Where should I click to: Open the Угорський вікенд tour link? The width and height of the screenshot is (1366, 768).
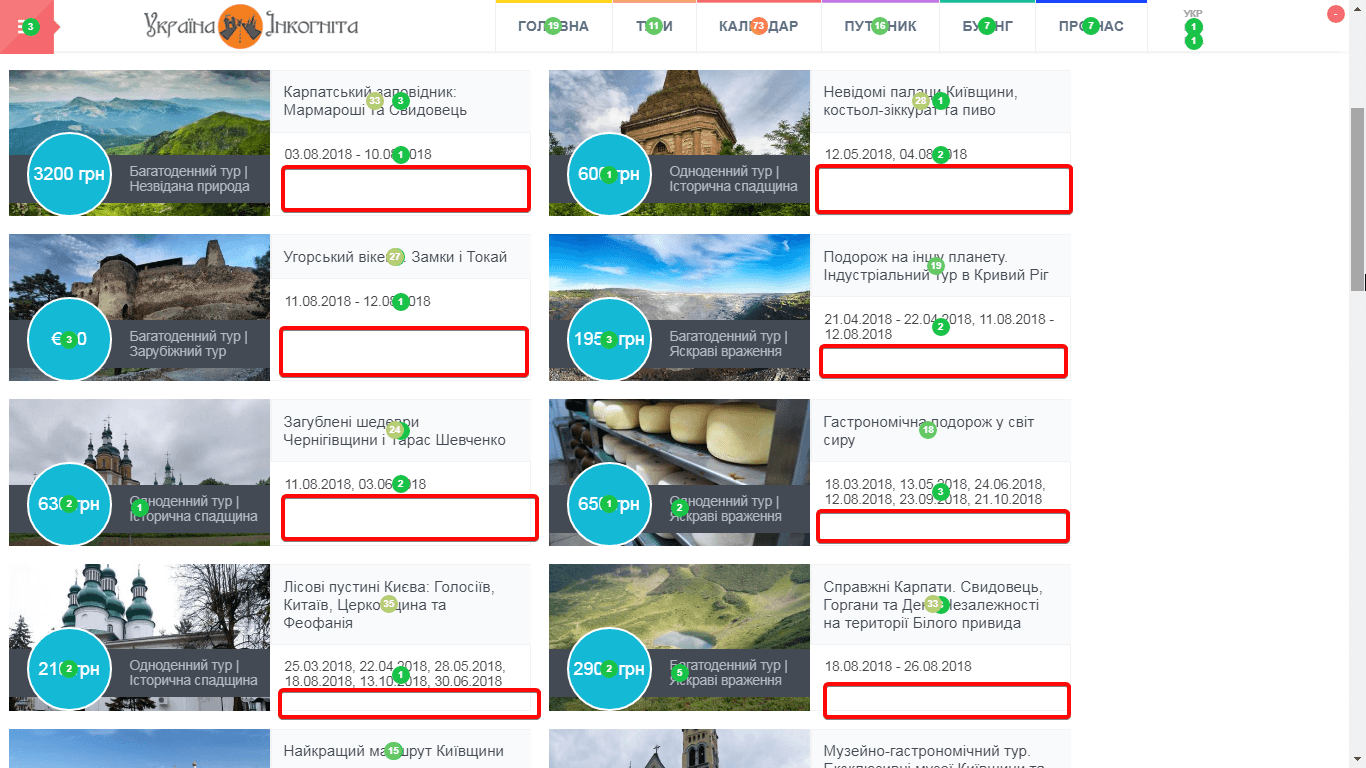click(x=395, y=257)
